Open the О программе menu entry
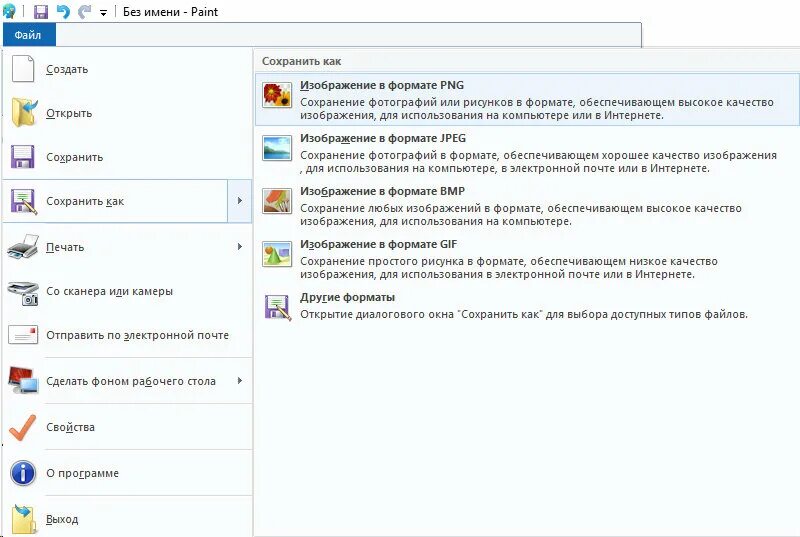 (x=128, y=473)
